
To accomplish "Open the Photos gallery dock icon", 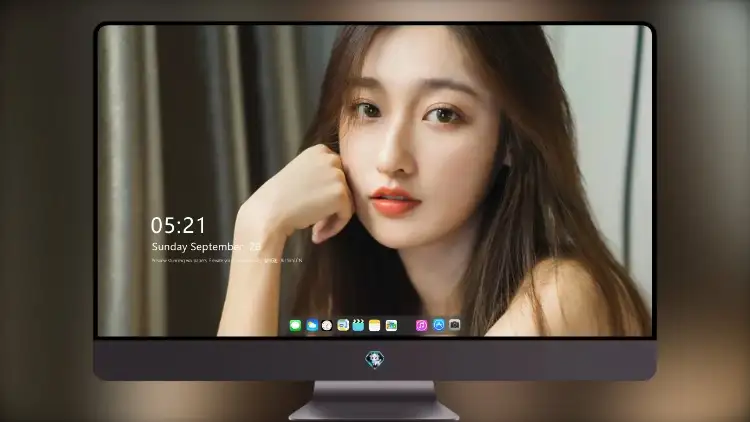I will pos(391,325).
